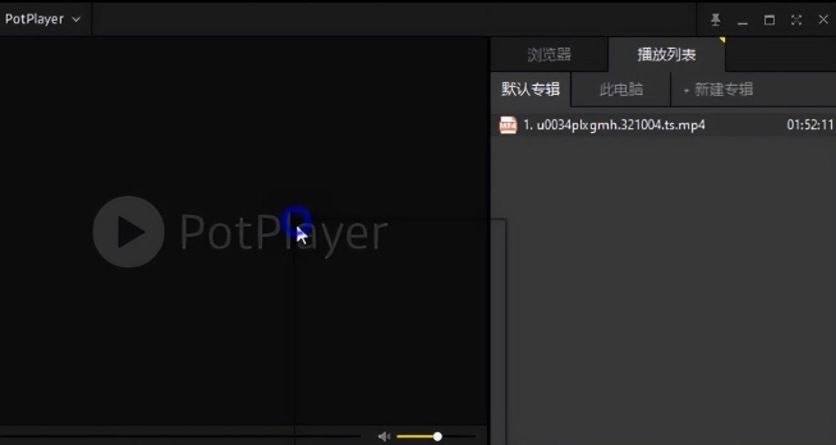Screen dimensions: 836x445
Task: Adjust the volume slider
Action: pyautogui.click(x=435, y=437)
